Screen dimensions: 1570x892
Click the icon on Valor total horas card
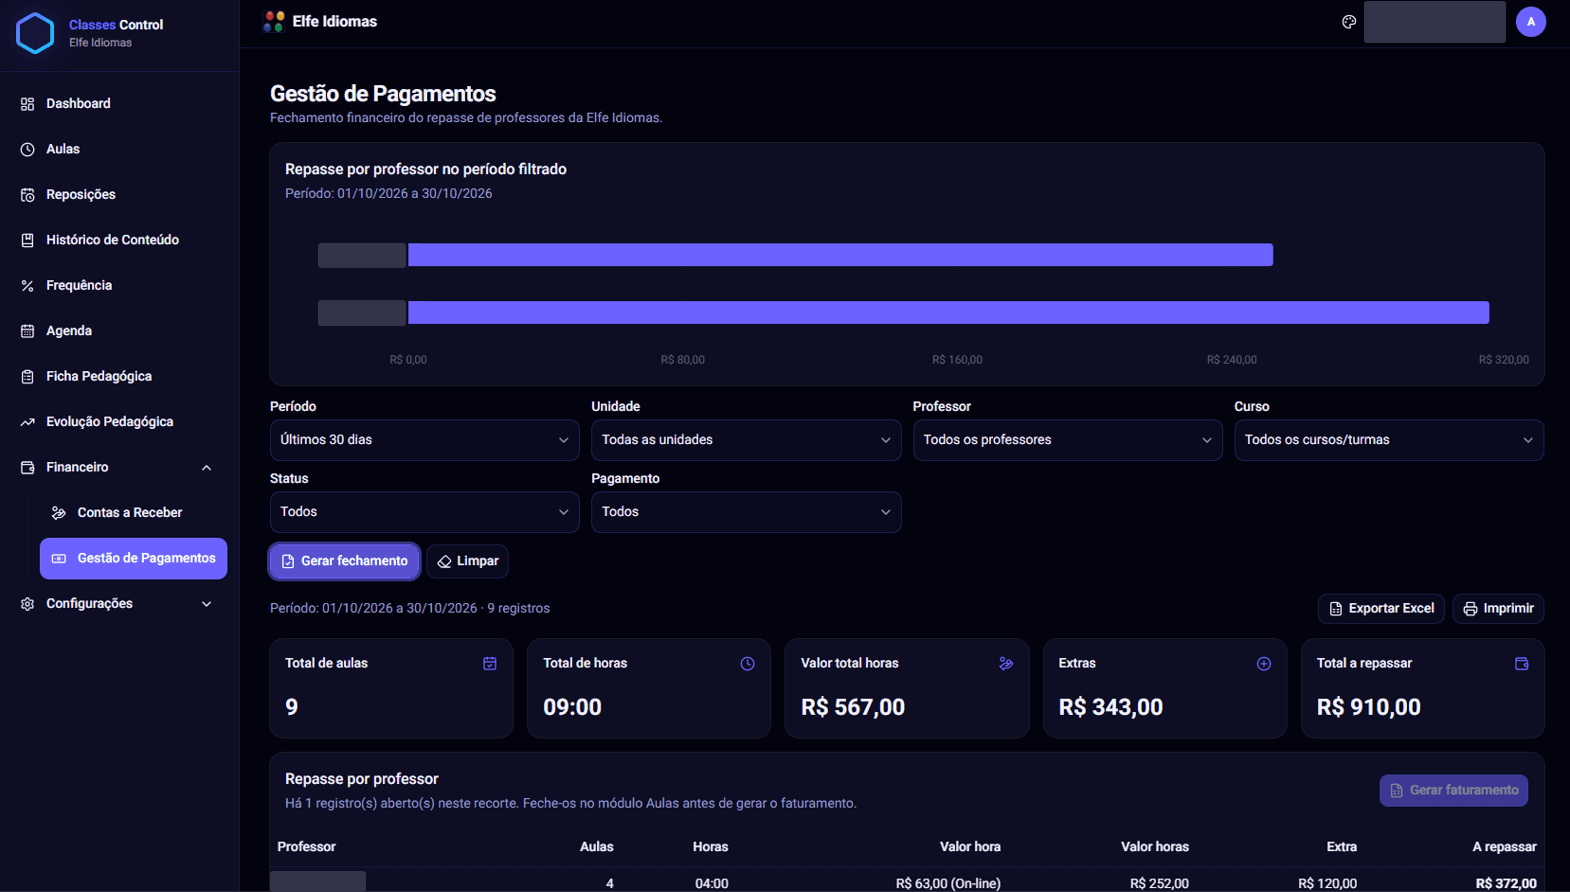point(1006,664)
